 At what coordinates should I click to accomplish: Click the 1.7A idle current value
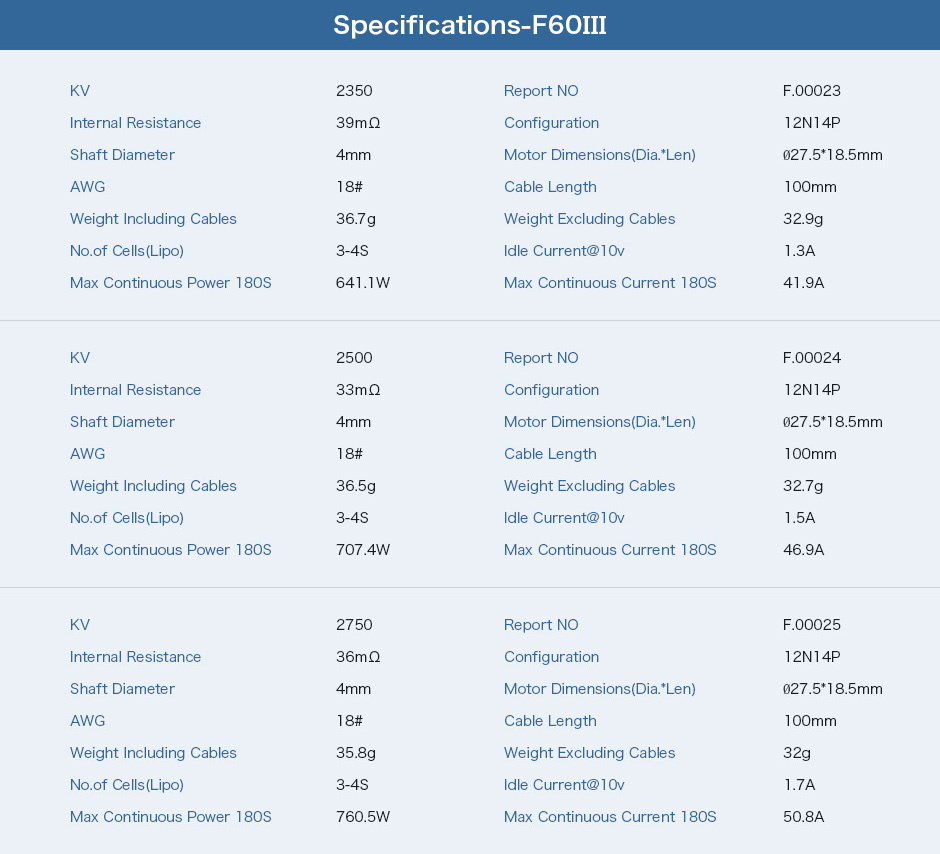tap(800, 785)
